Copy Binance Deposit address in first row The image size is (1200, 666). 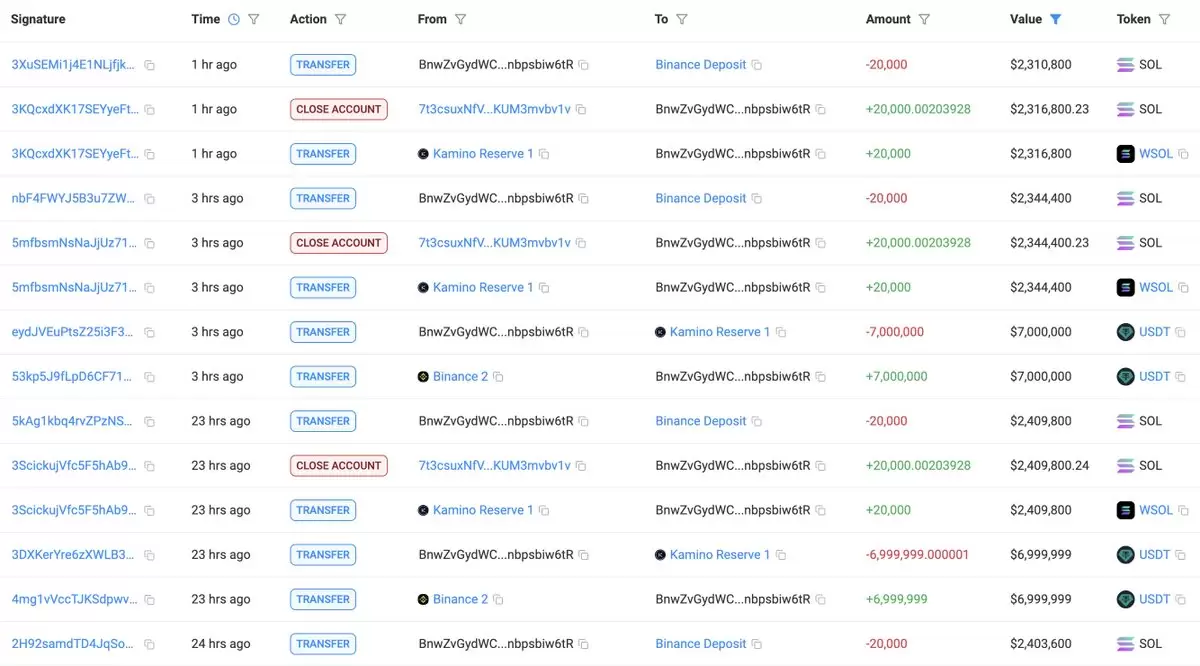pyautogui.click(x=757, y=65)
